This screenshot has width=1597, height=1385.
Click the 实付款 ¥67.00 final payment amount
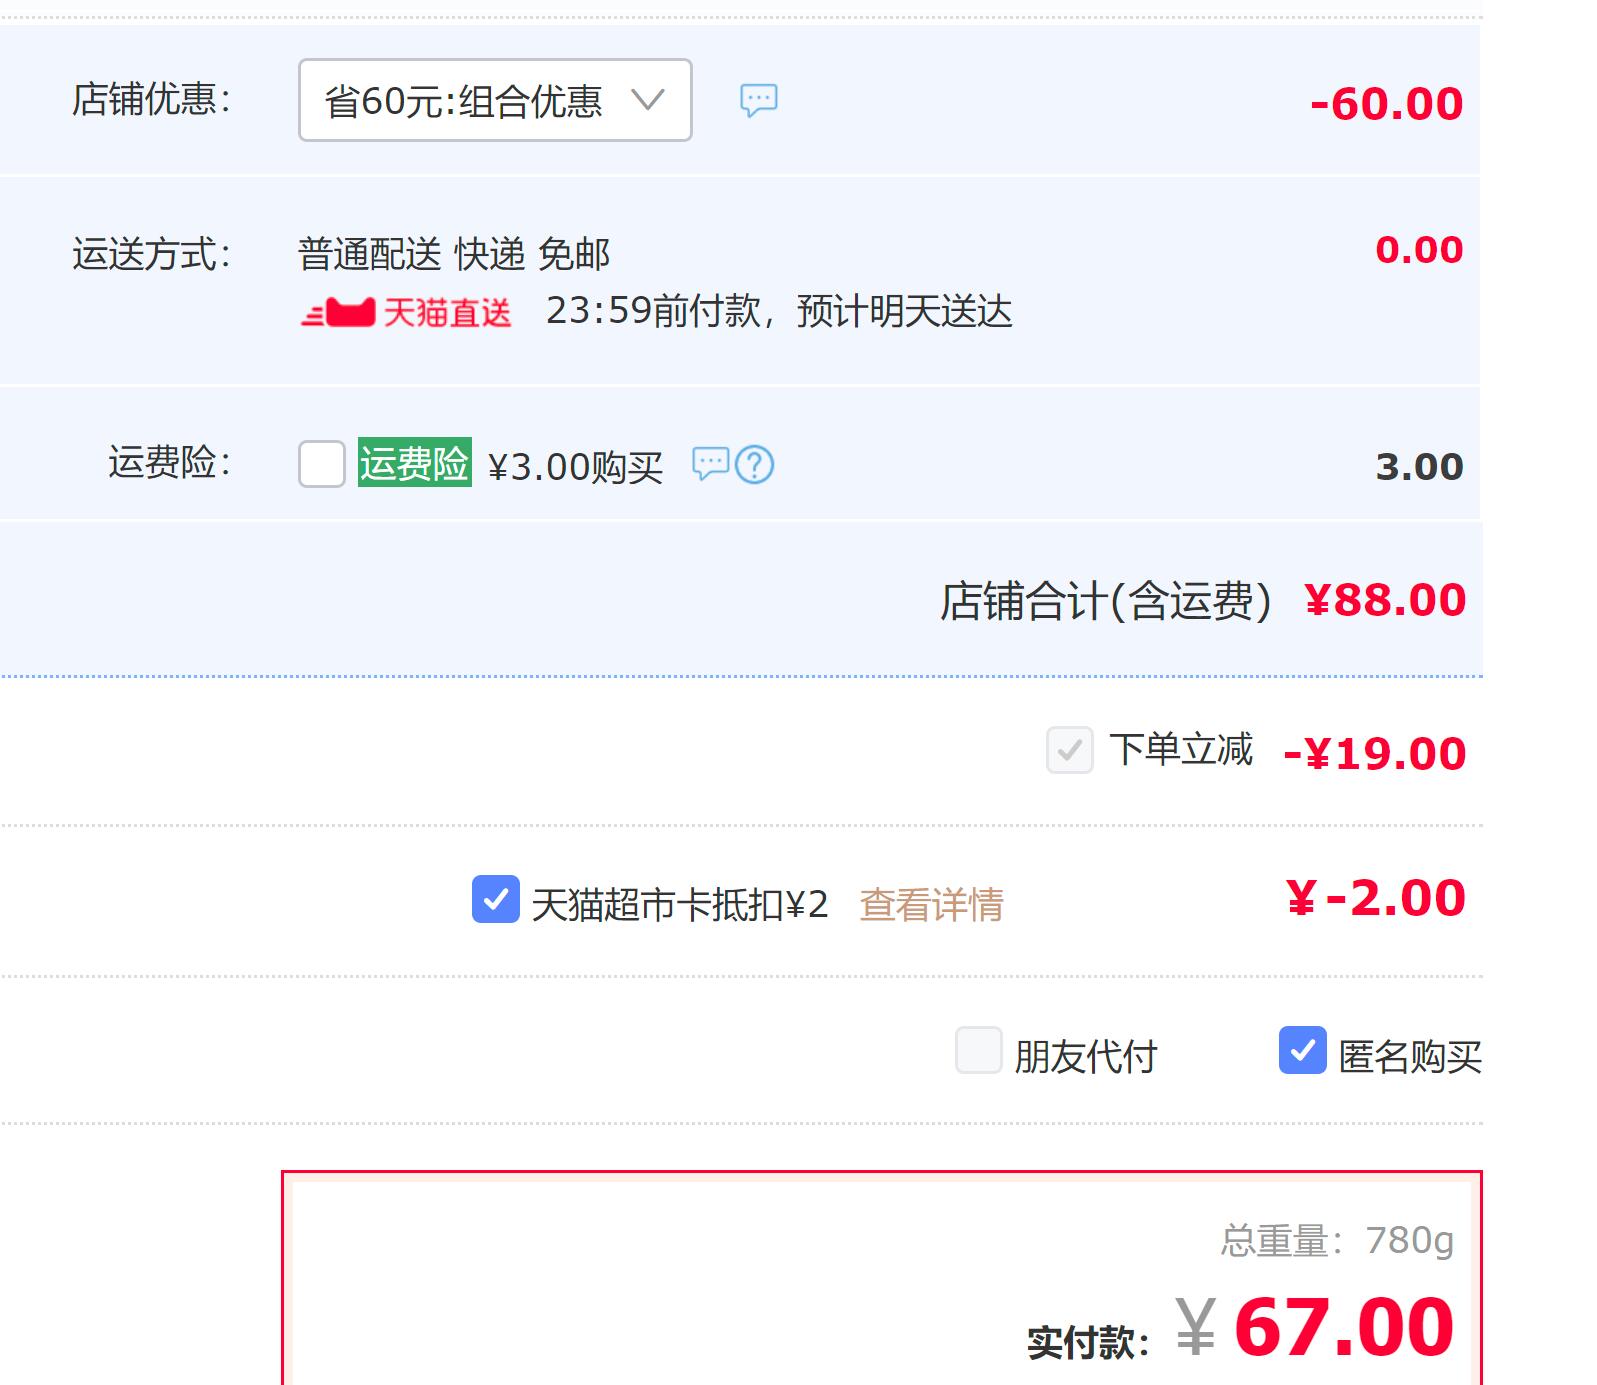pos(1343,1327)
